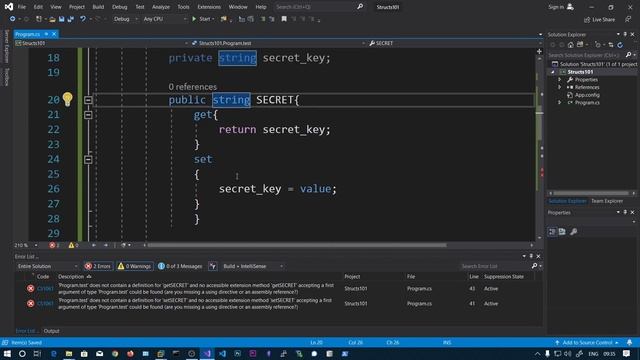The width and height of the screenshot is (640, 360).
Task: Click the Cortana search circle on taskbar
Action: 22,353
